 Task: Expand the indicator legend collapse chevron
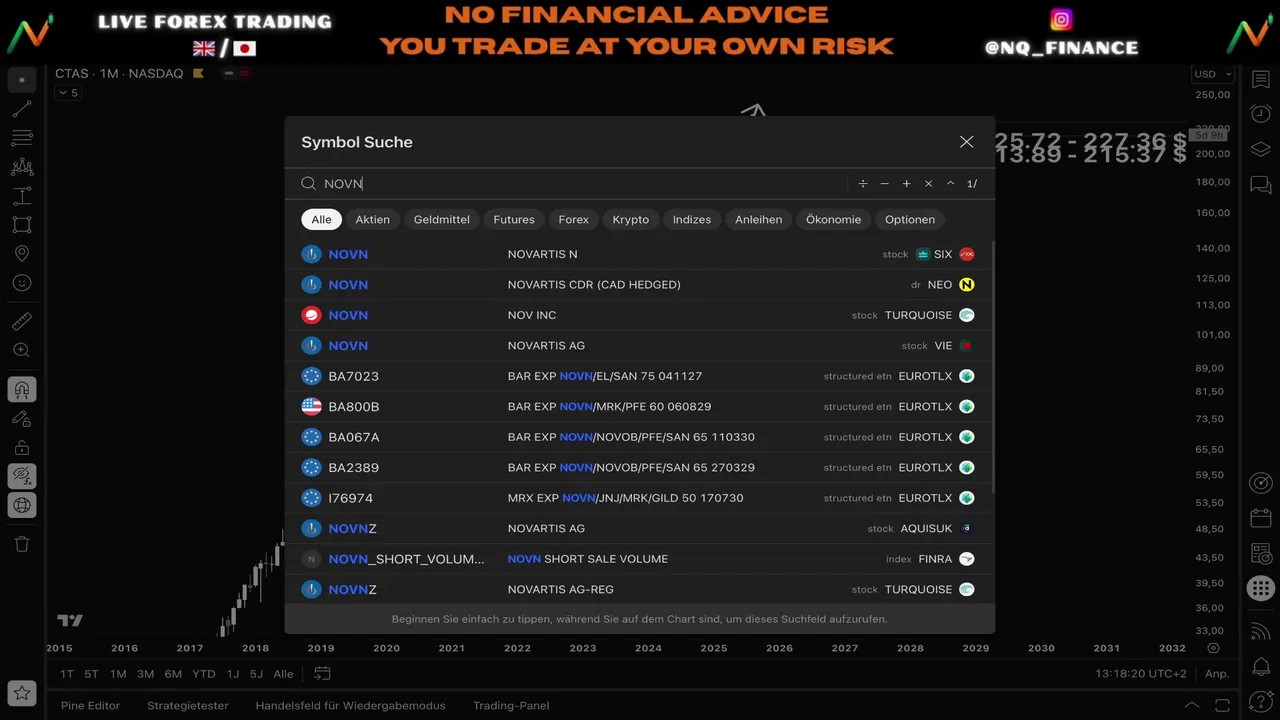[x=68, y=93]
